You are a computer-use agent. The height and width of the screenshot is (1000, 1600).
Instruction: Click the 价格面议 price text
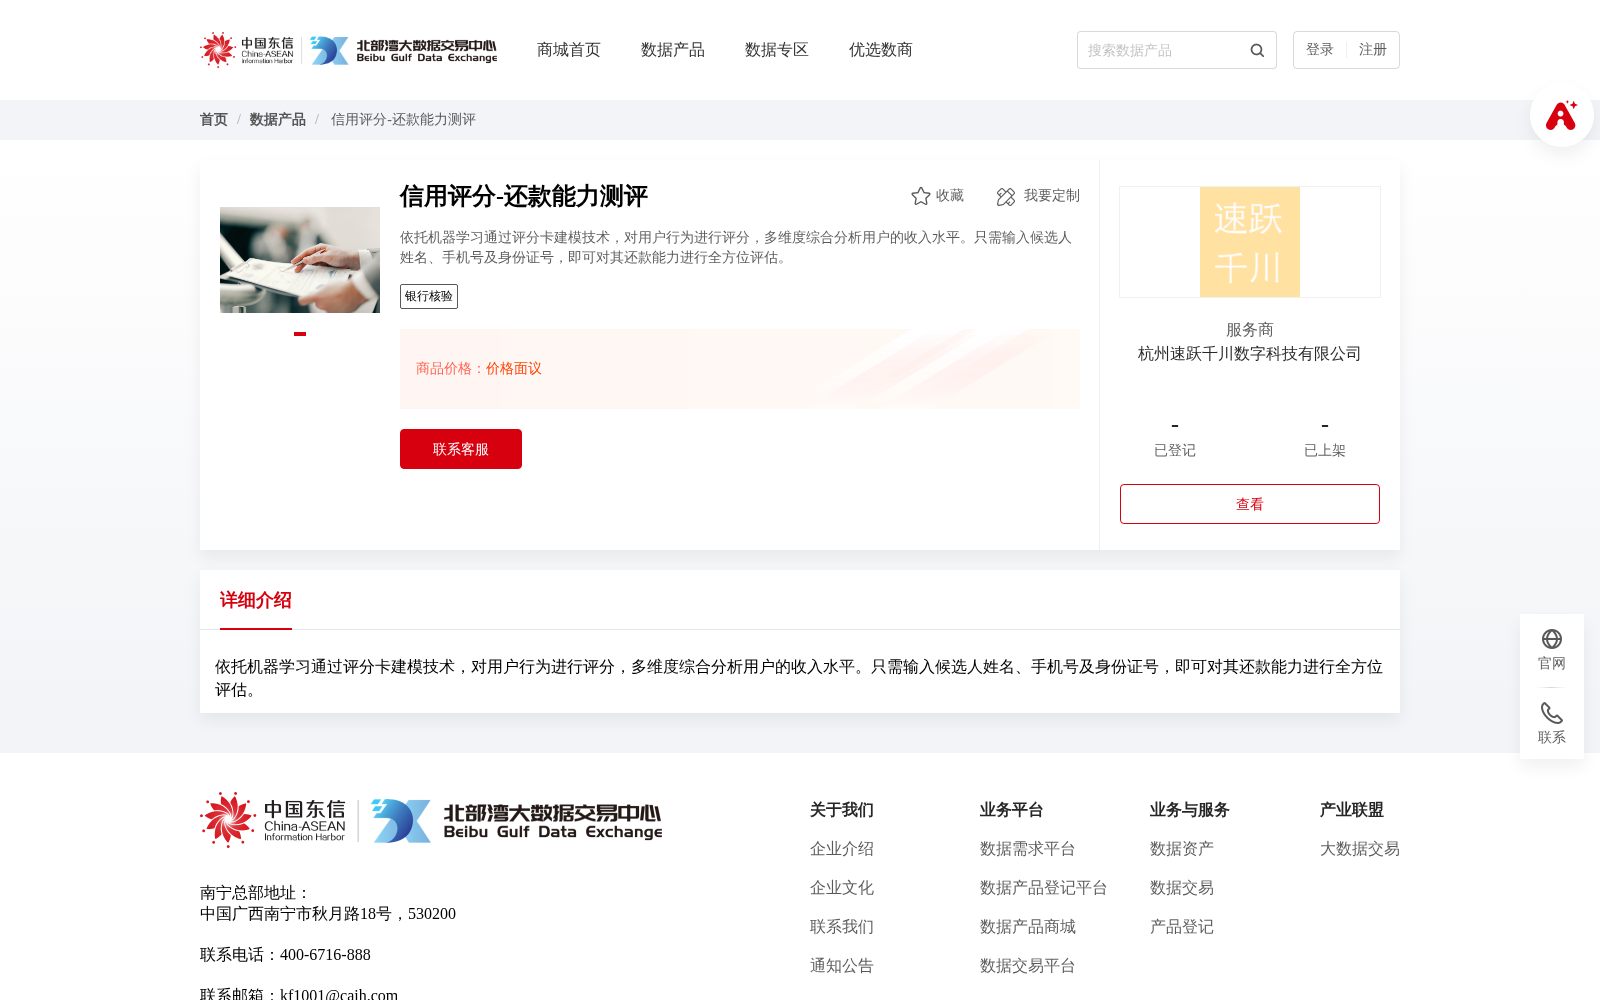(x=514, y=369)
